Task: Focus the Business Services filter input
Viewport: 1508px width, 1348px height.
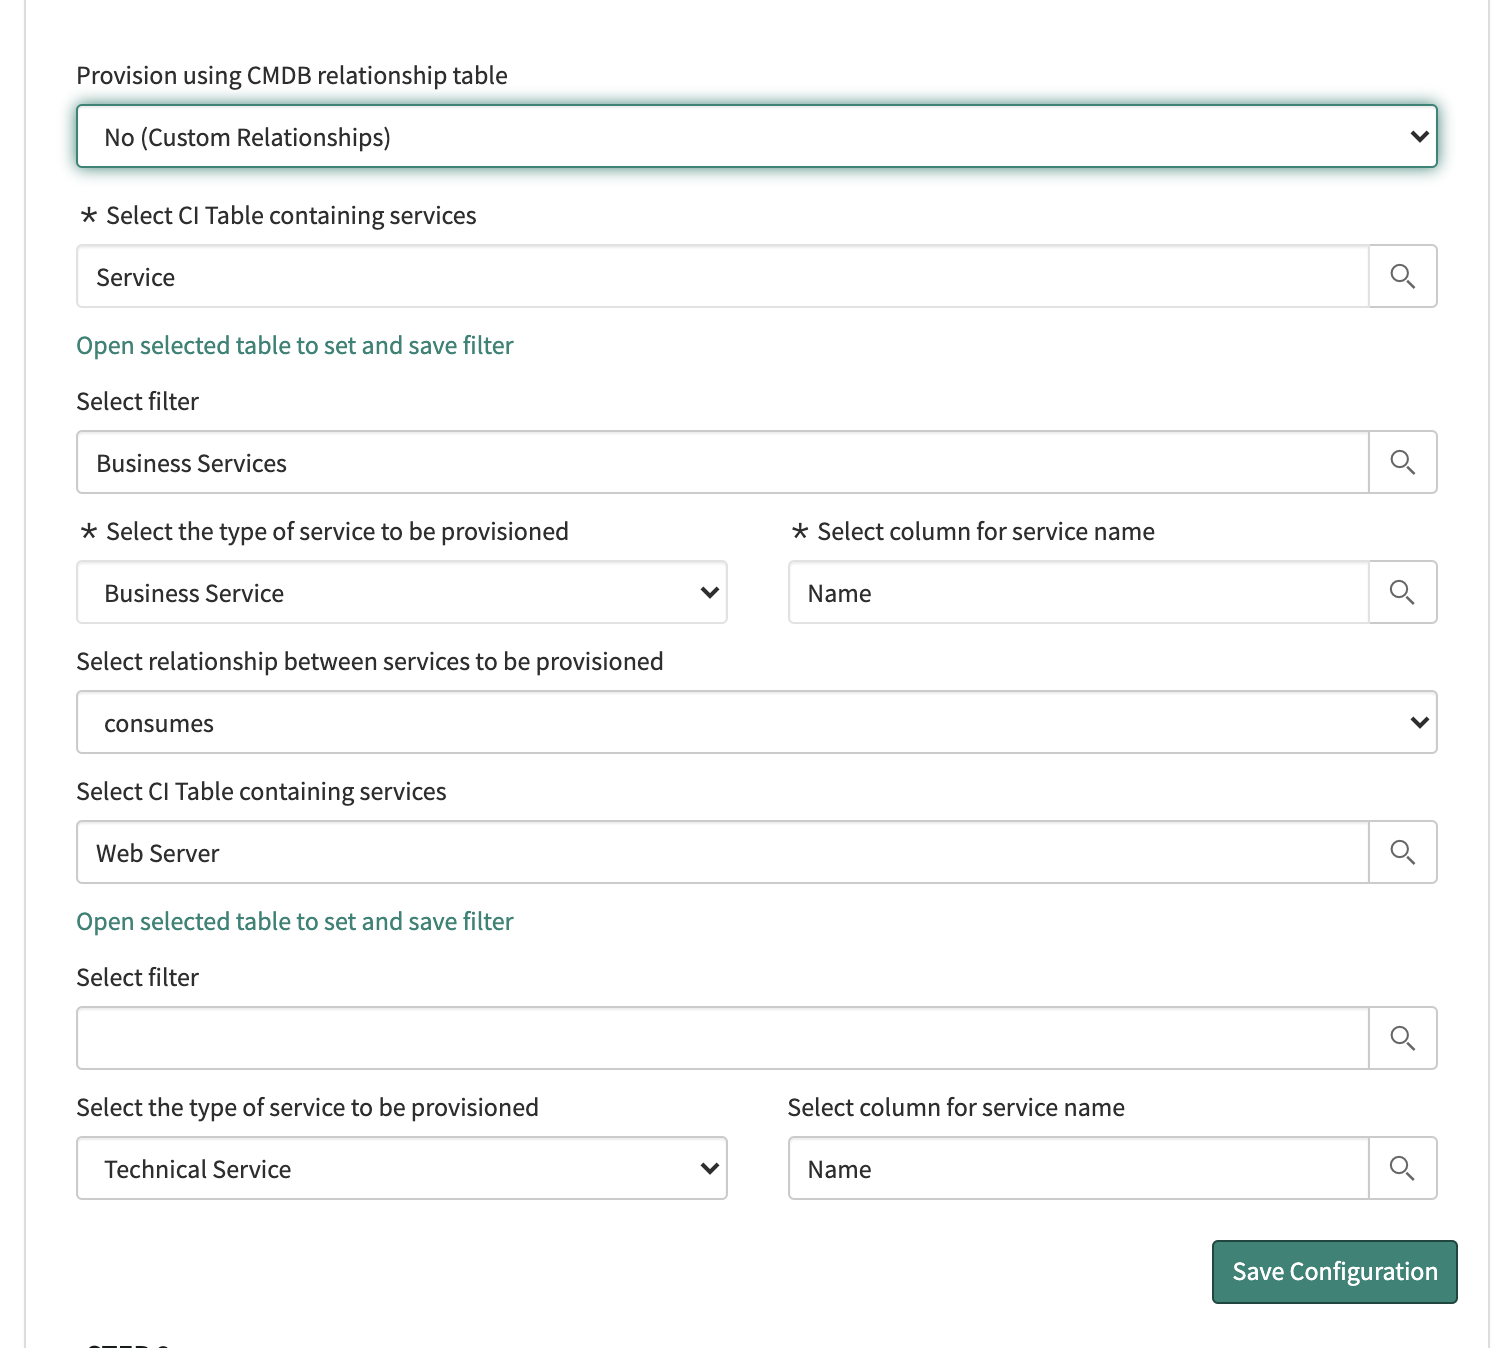Action: [x=723, y=462]
